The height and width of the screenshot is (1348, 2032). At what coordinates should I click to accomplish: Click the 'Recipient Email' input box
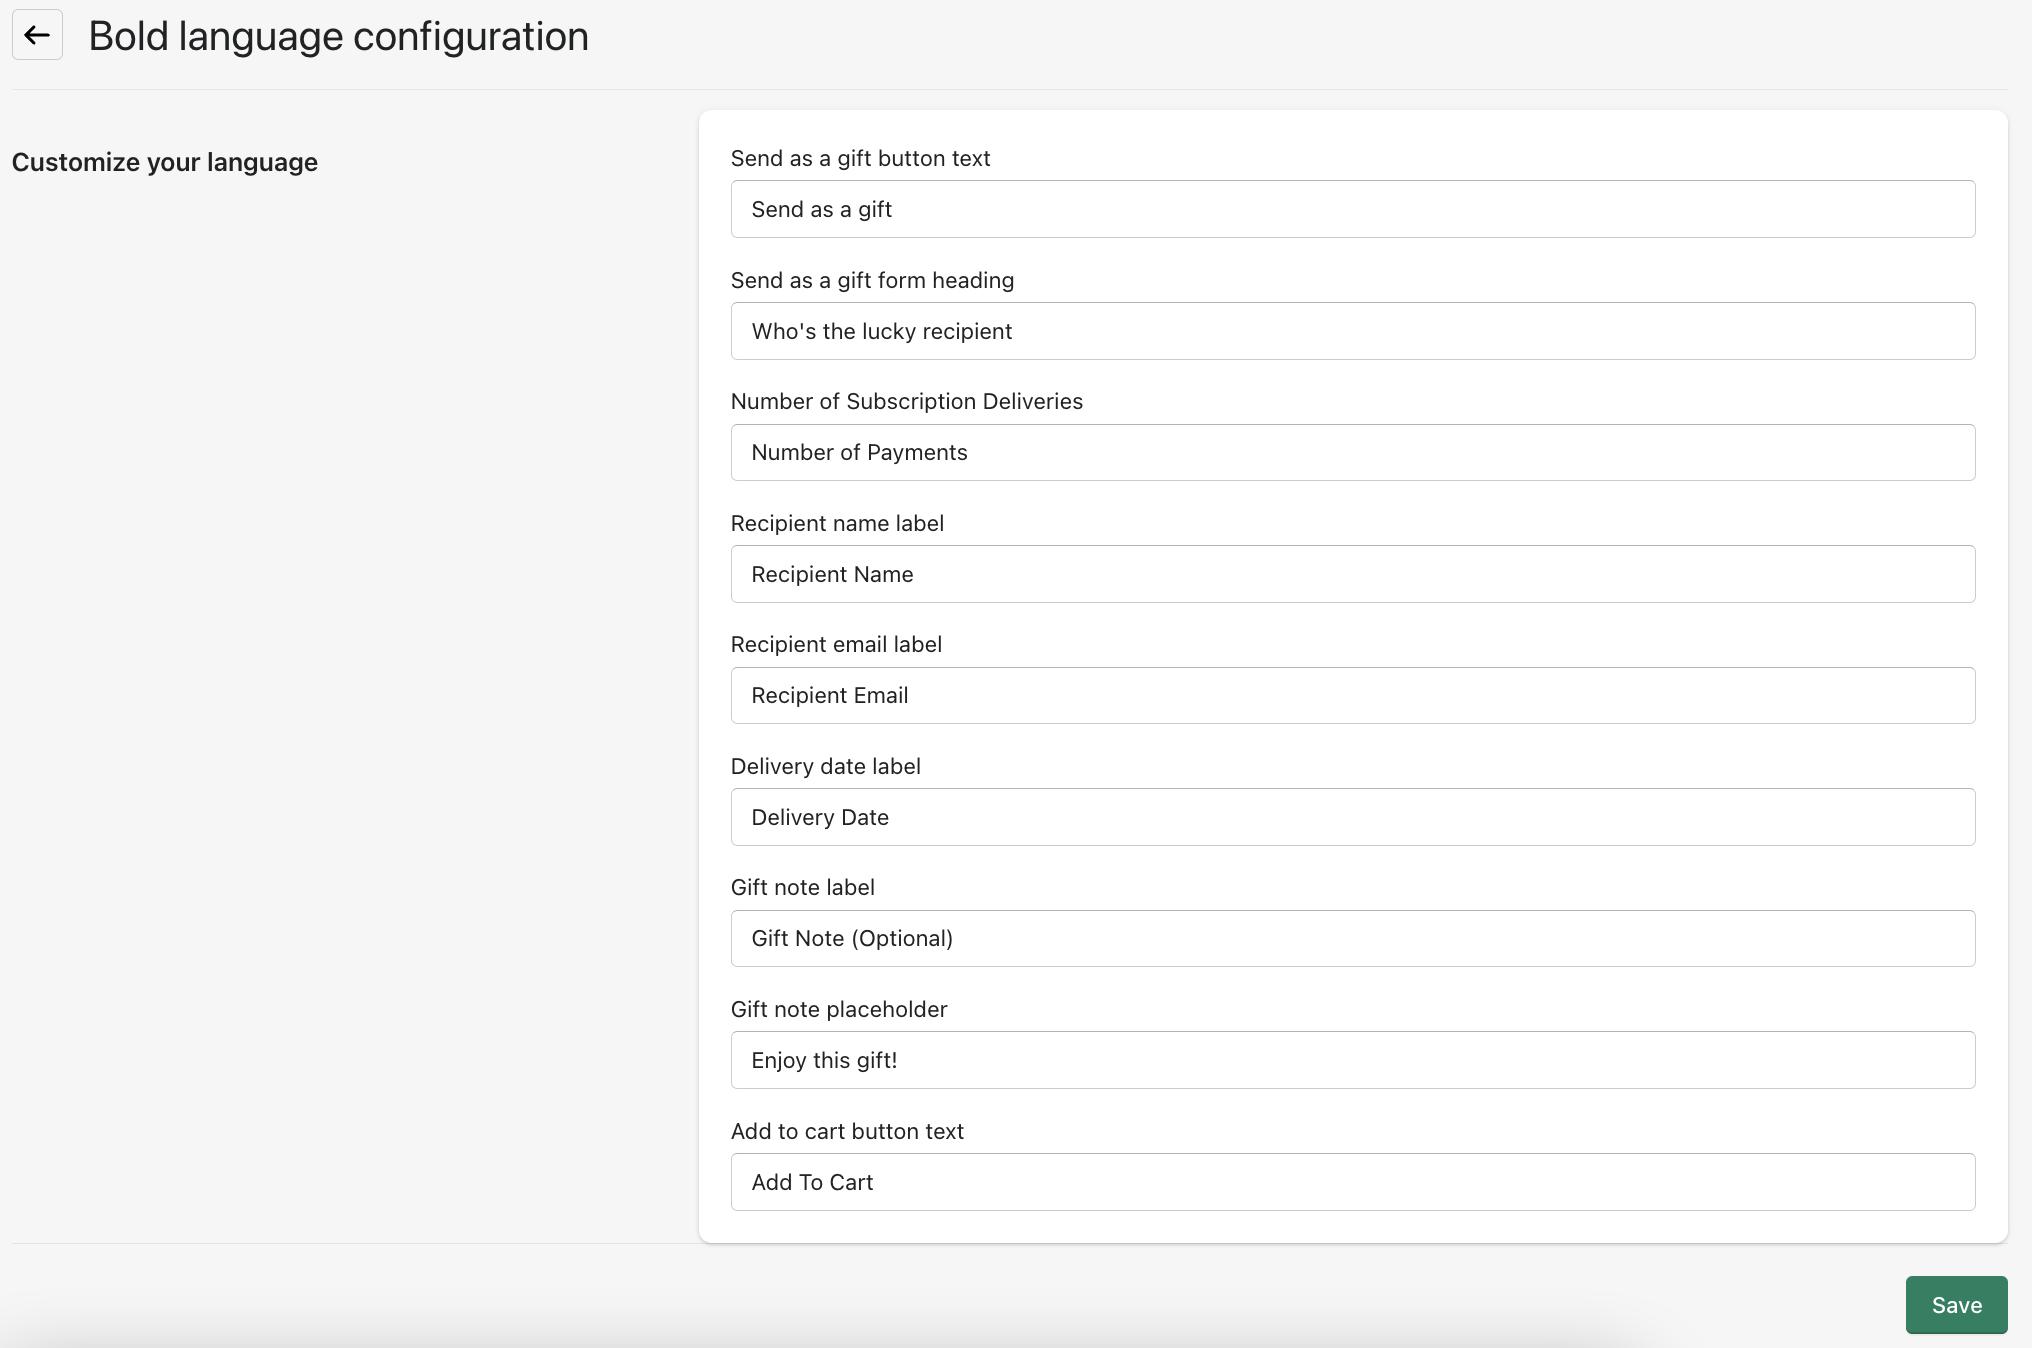click(1352, 695)
